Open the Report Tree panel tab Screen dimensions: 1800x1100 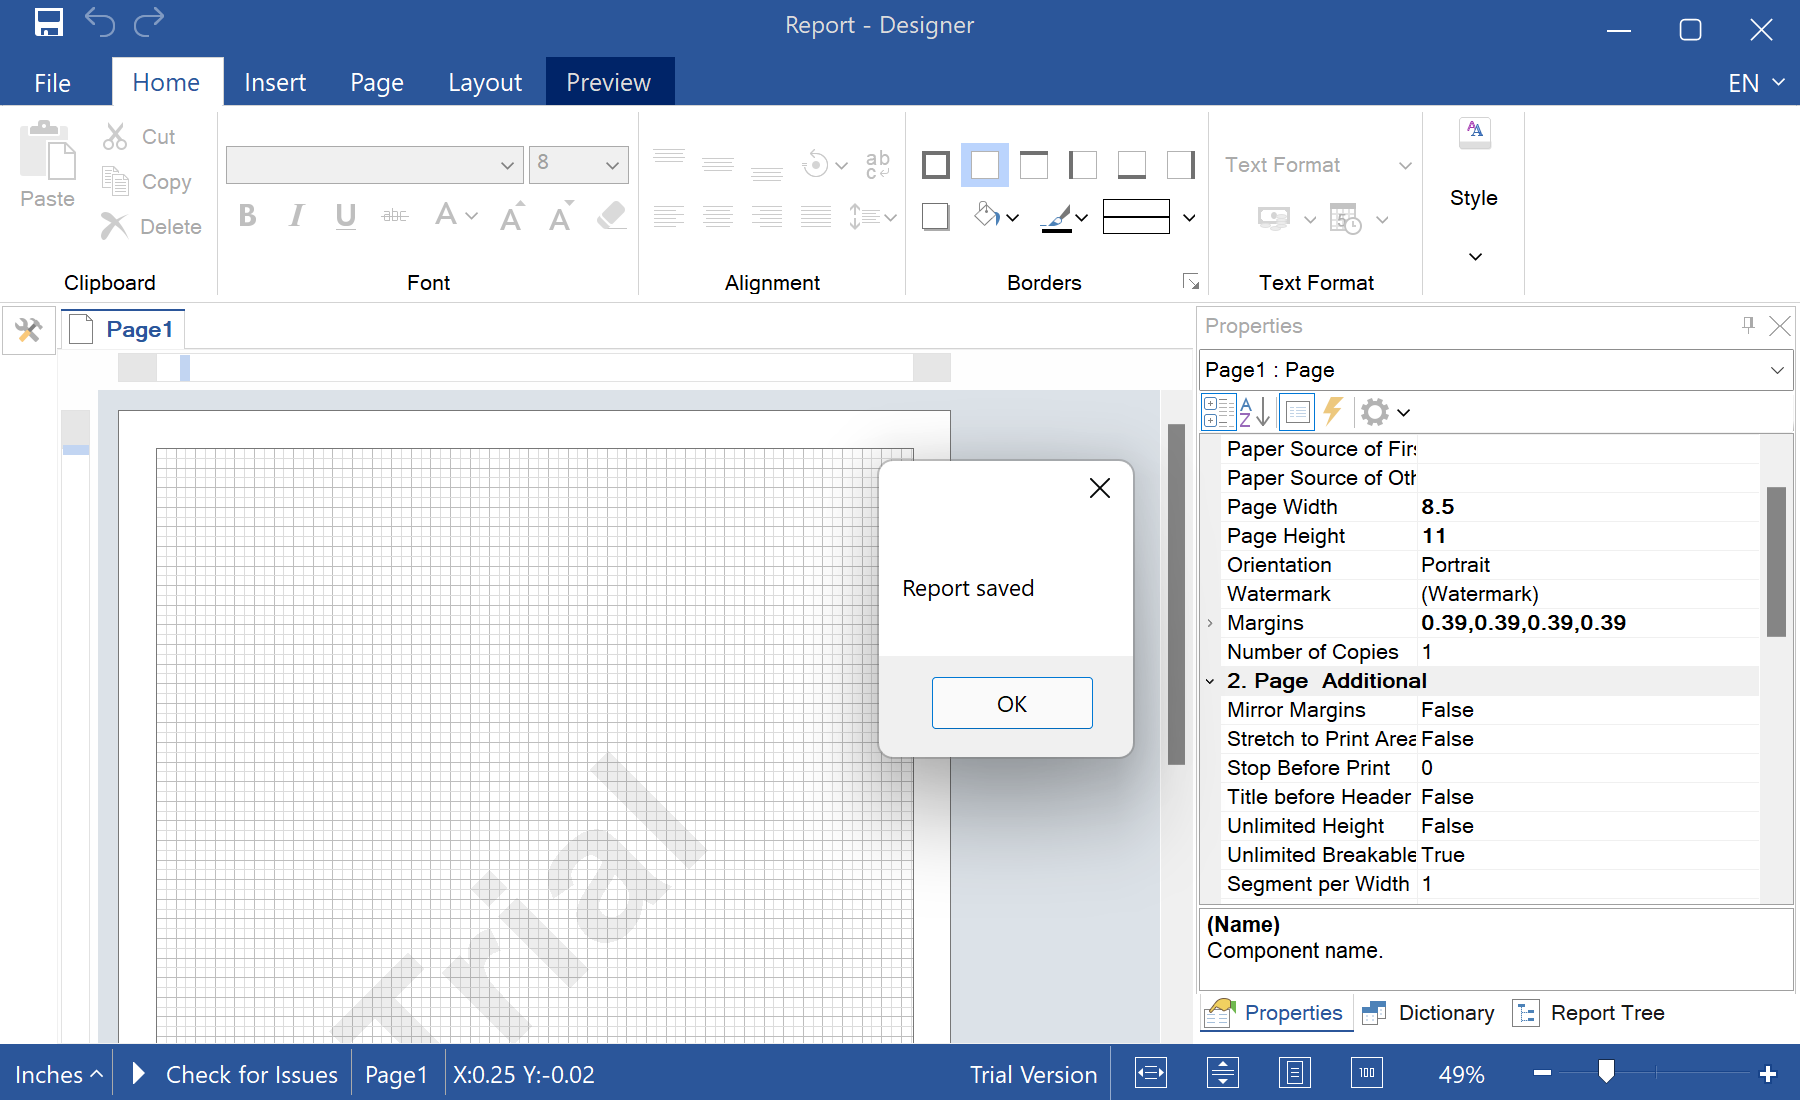pyautogui.click(x=1588, y=1013)
